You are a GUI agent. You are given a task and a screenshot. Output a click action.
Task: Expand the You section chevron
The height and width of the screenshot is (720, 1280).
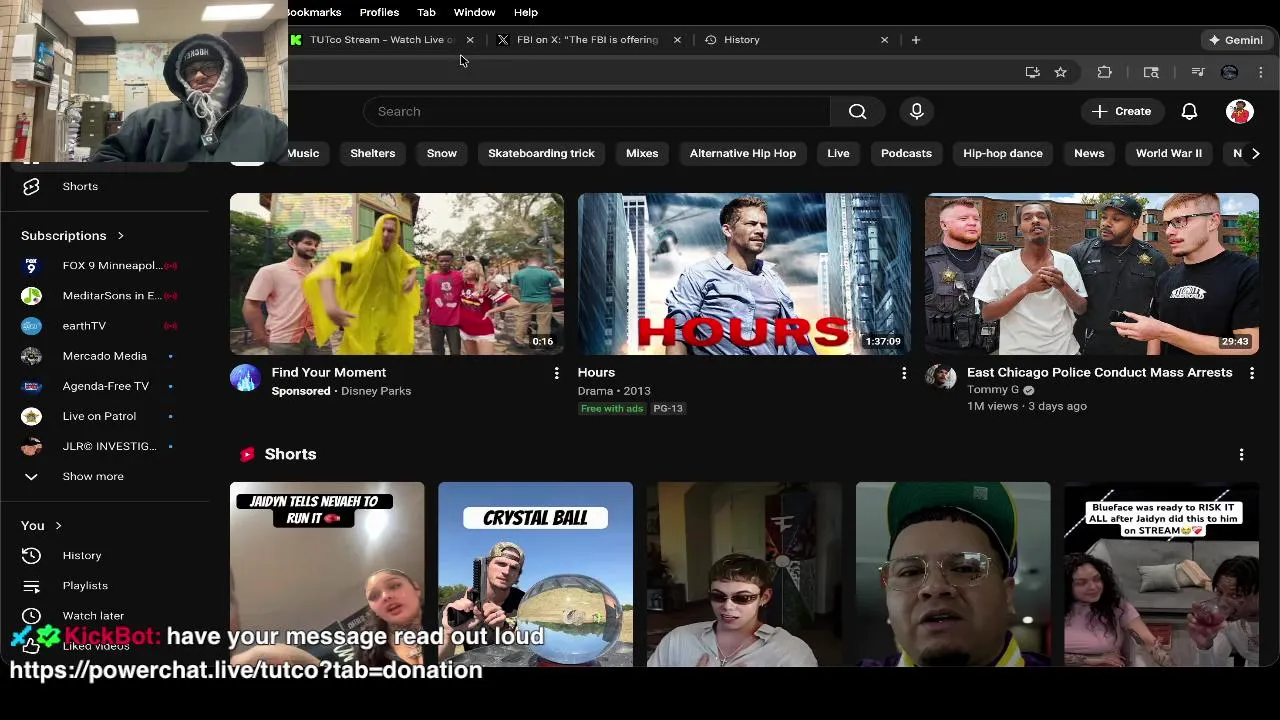tap(58, 526)
